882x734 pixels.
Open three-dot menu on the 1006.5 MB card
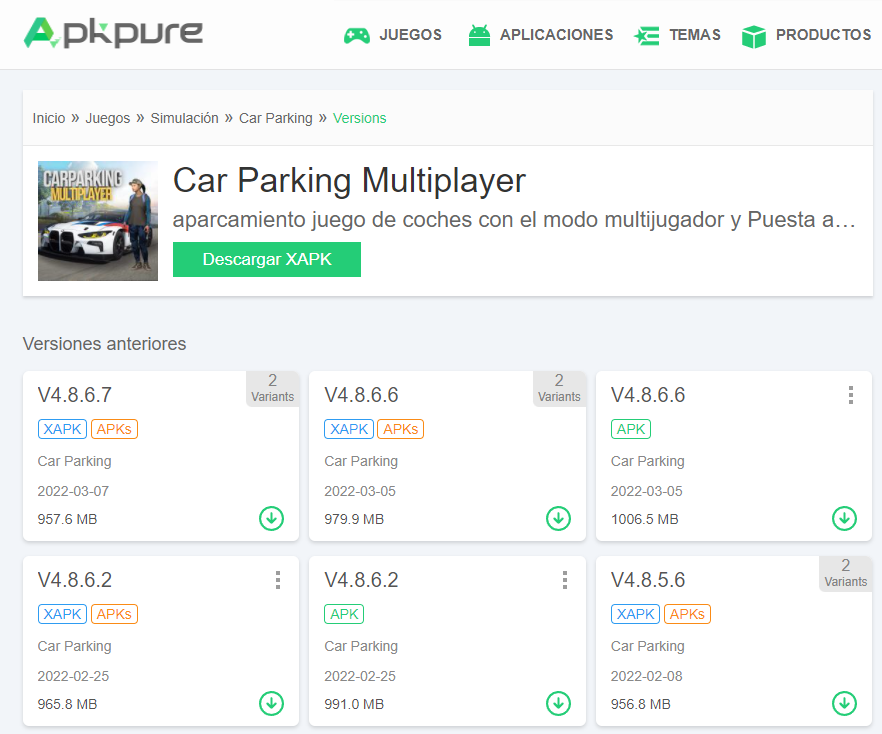850,395
